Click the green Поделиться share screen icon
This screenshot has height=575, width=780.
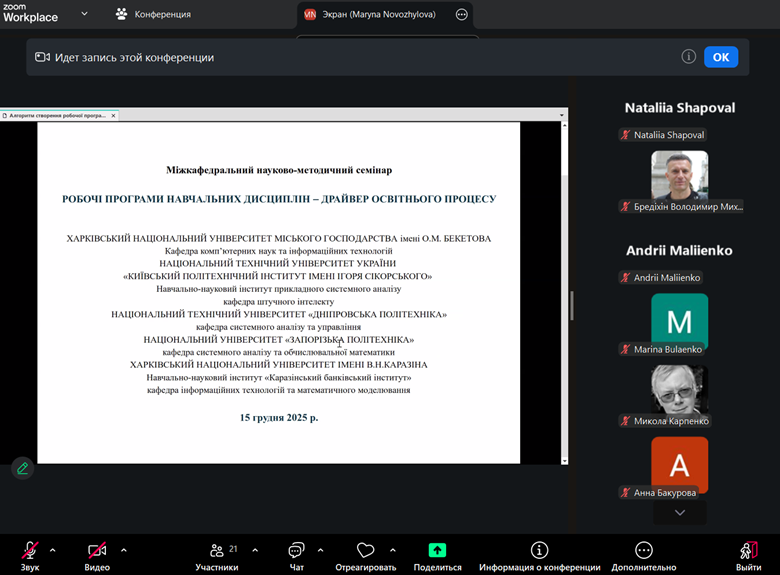click(437, 550)
